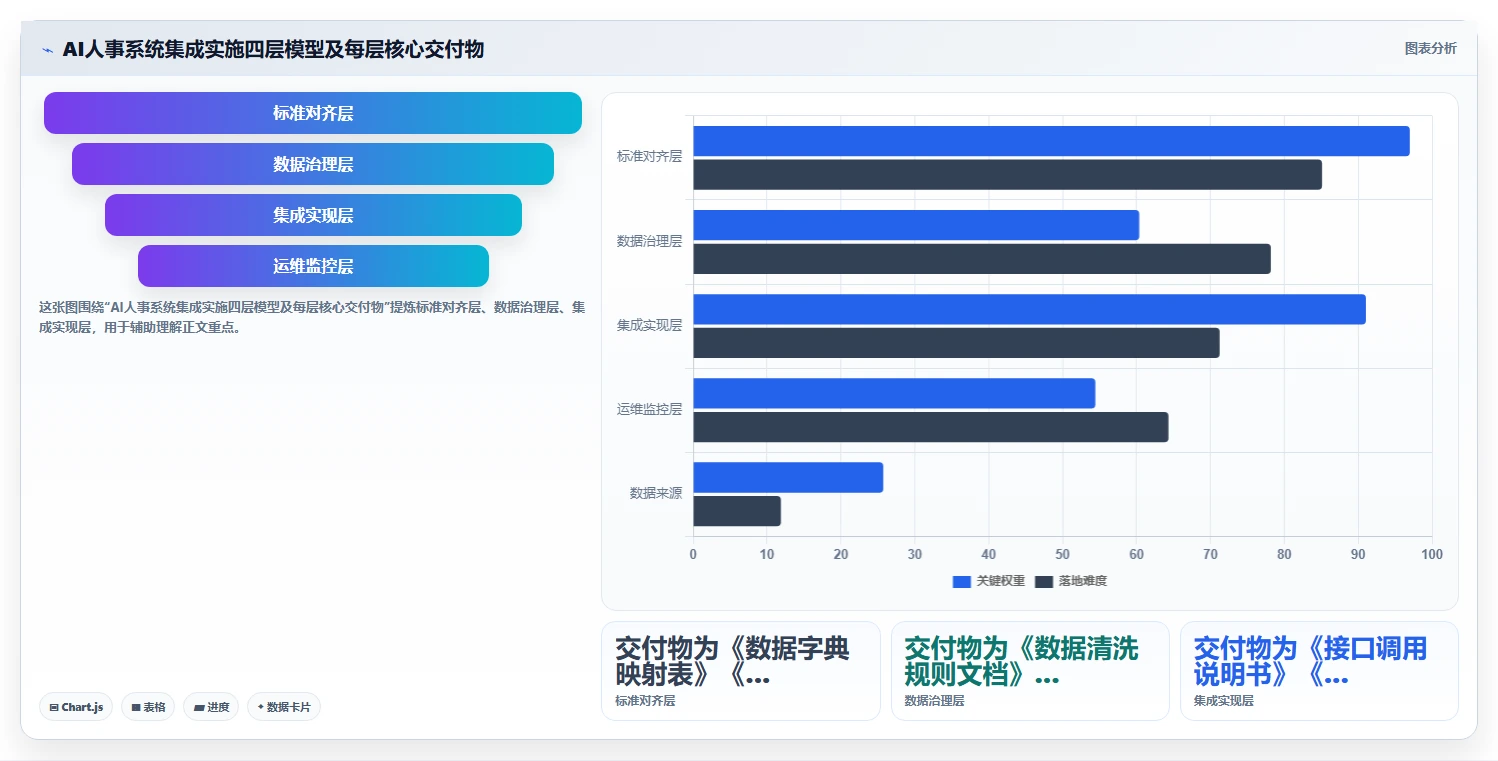1498x761 pixels.
Task: Click the 集成实现层 funnel bar
Action: coord(313,215)
